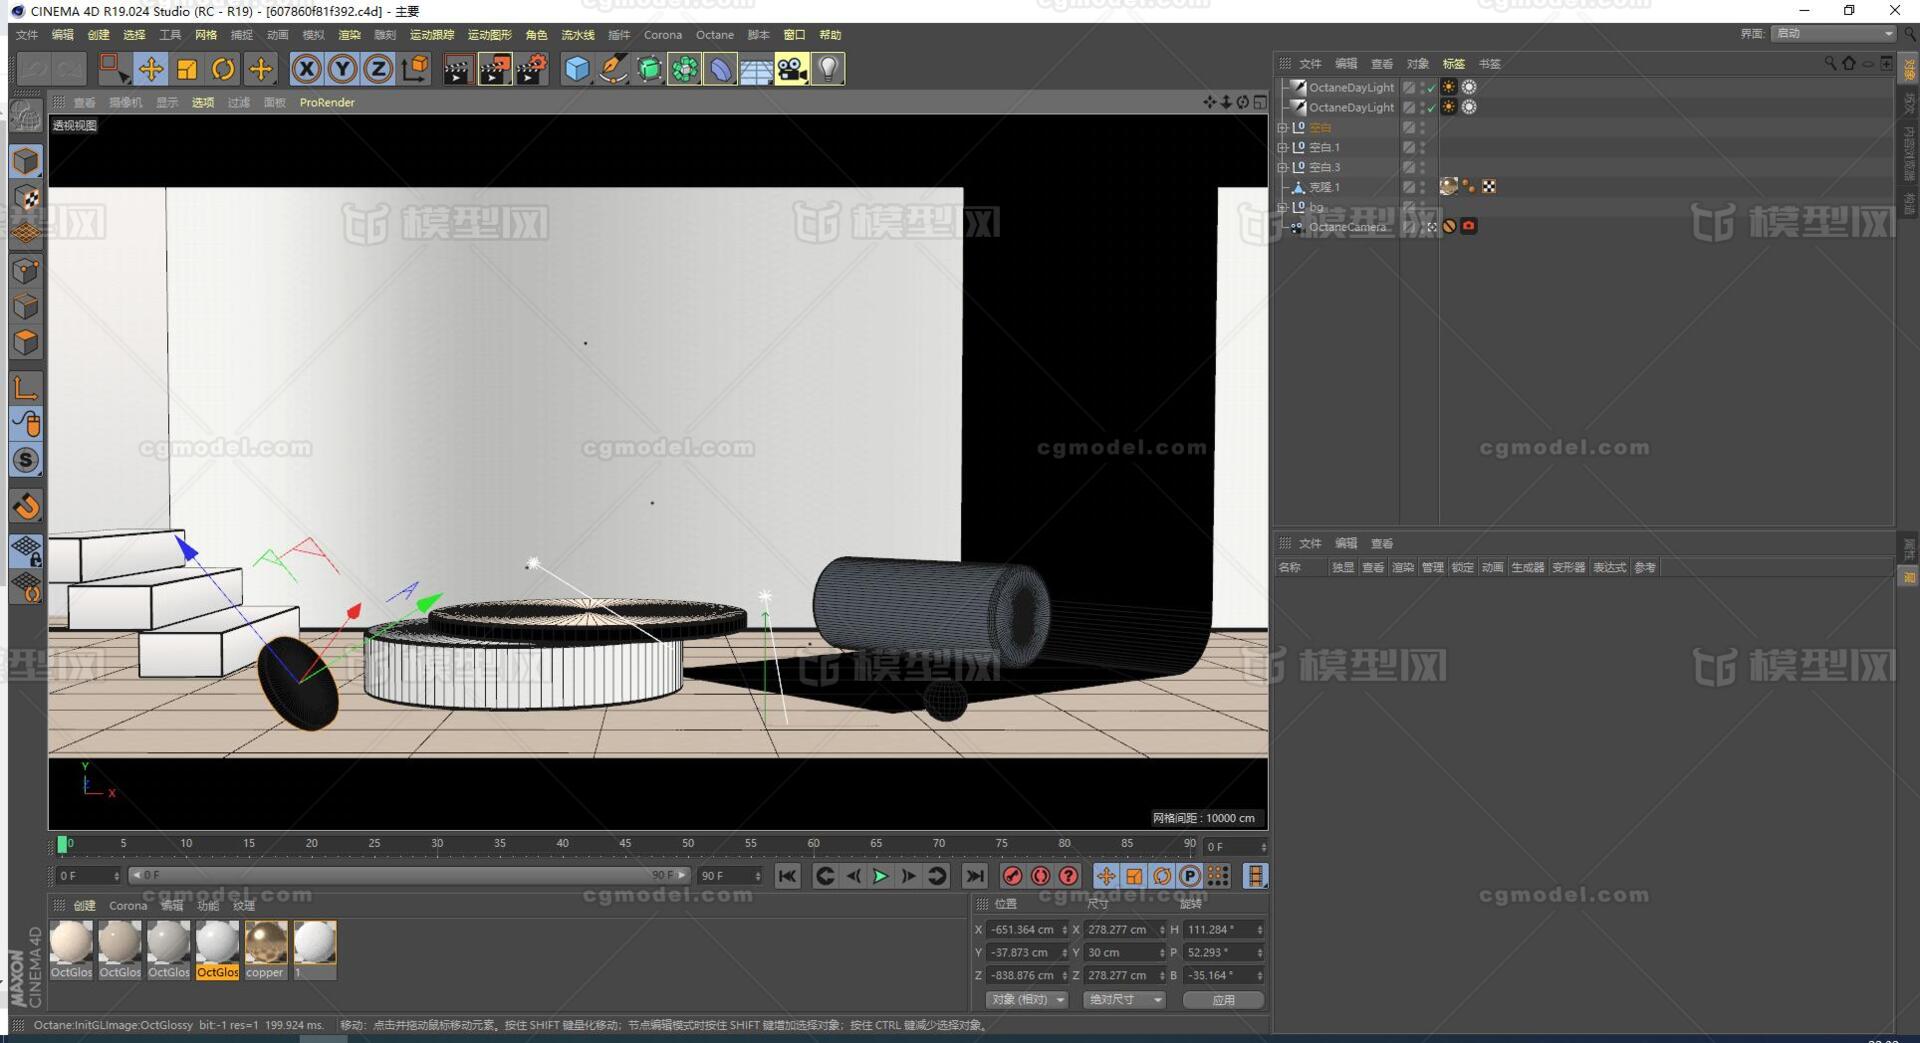Toggle Y axis lock

(x=342, y=69)
